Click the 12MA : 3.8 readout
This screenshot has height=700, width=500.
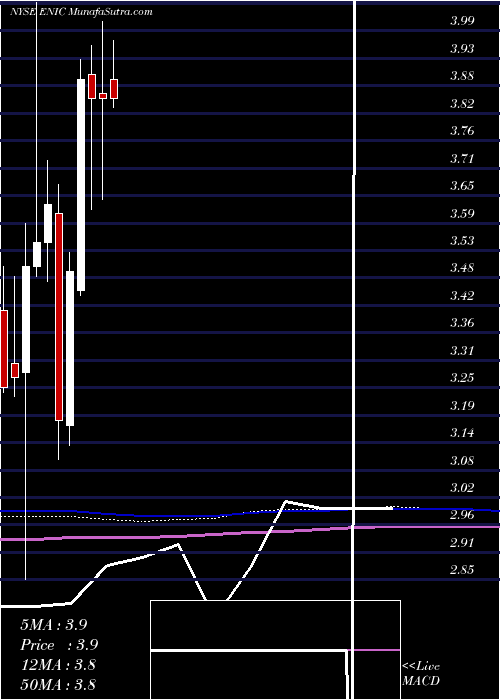point(58,665)
